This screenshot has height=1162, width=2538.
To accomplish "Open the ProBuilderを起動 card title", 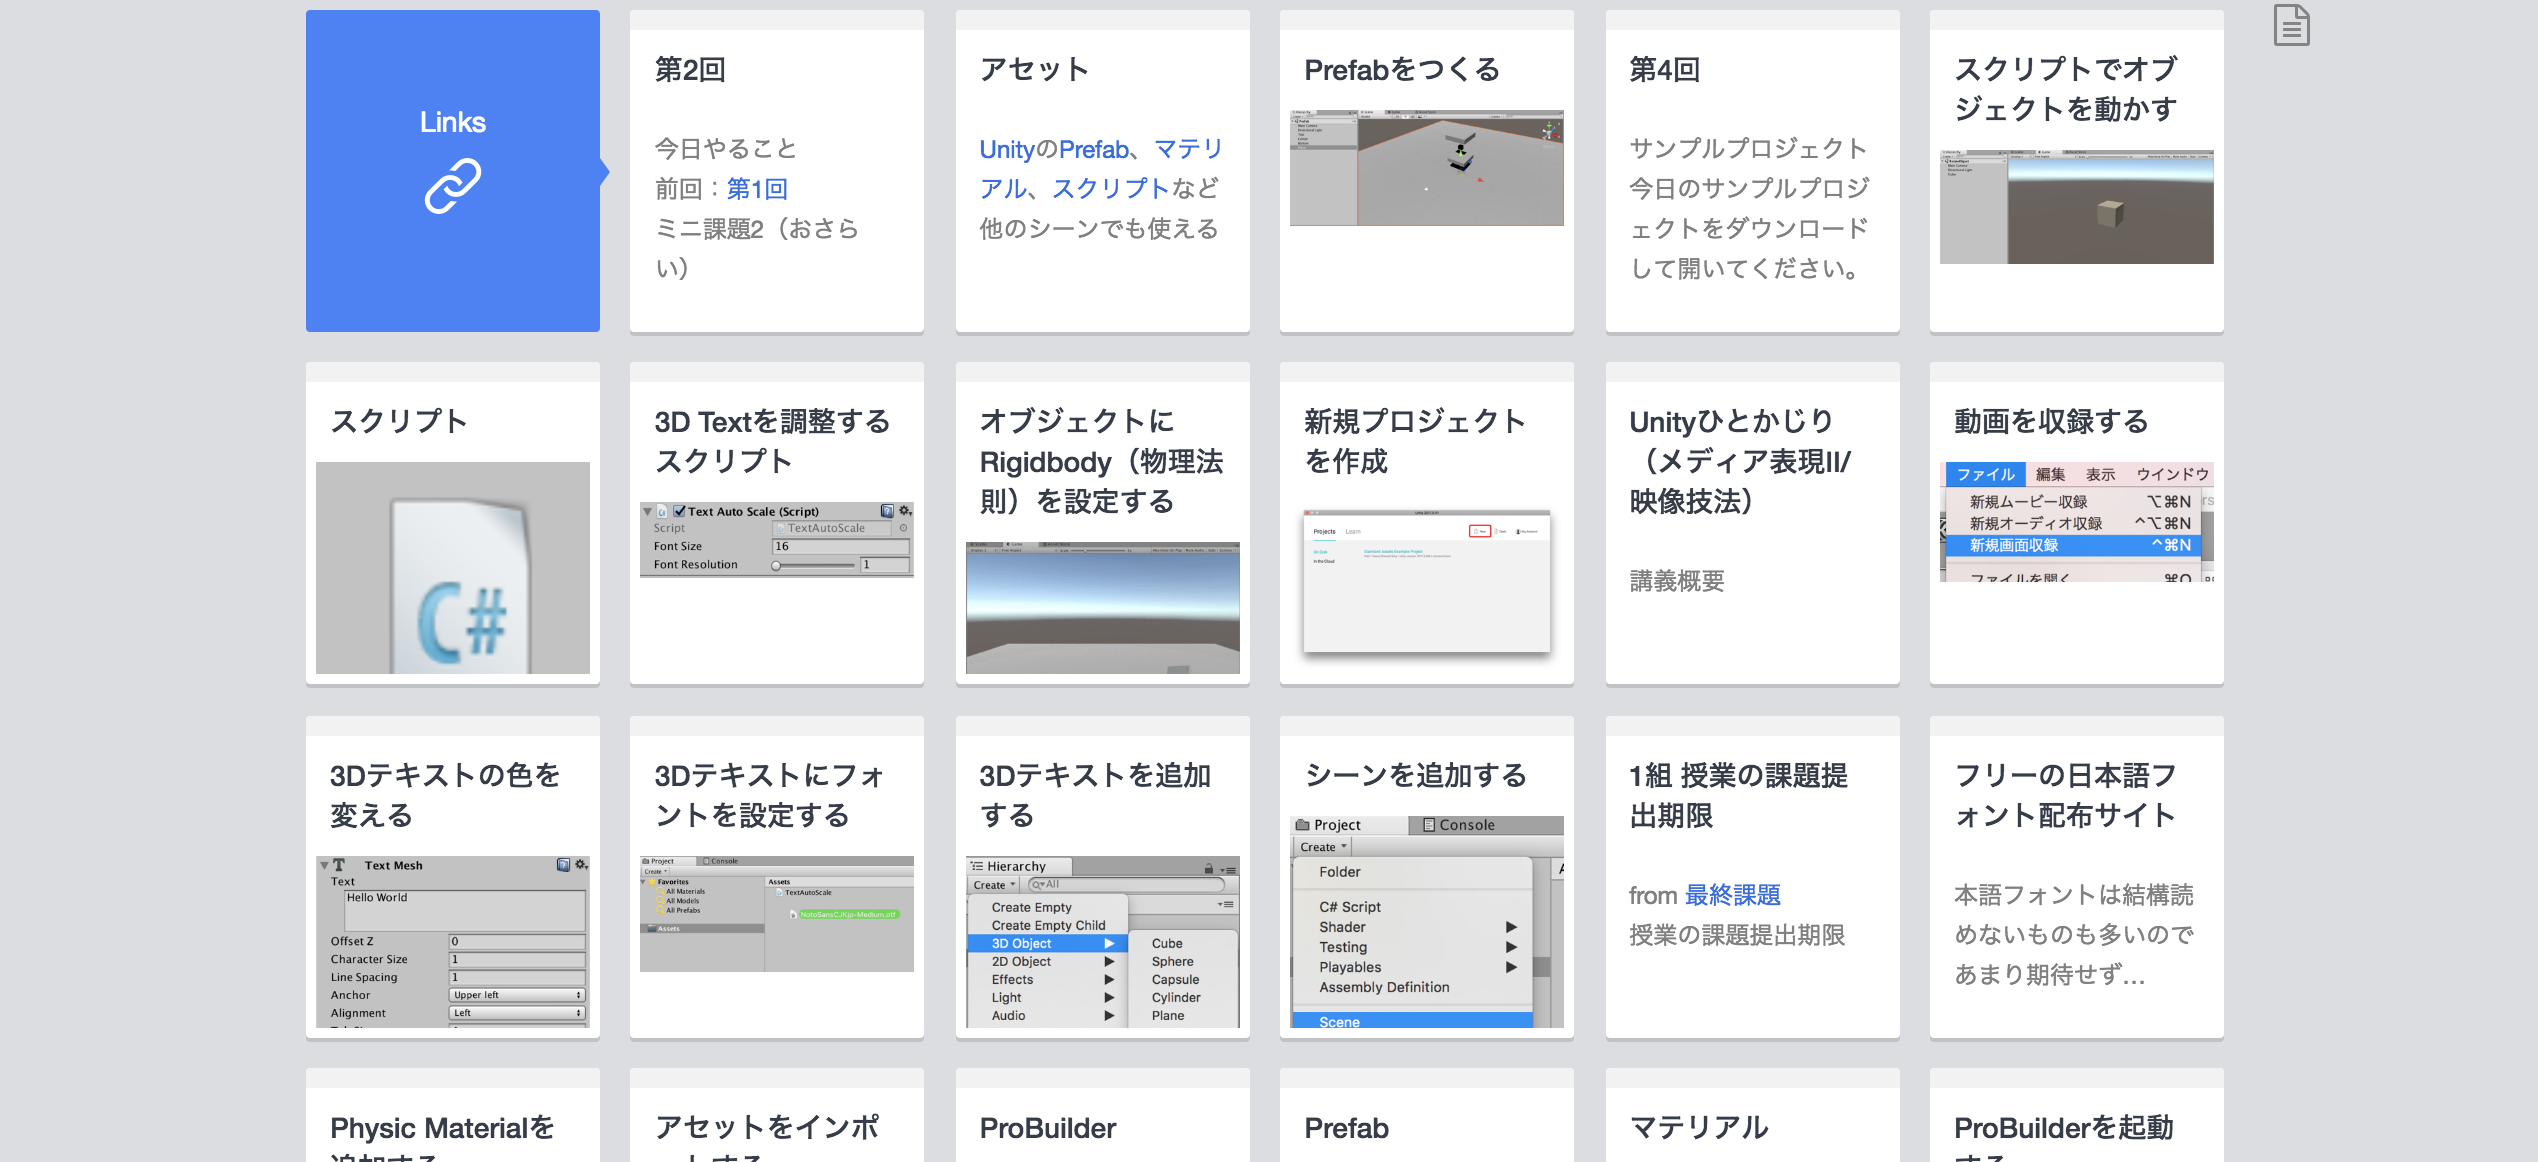I will point(2064,1139).
